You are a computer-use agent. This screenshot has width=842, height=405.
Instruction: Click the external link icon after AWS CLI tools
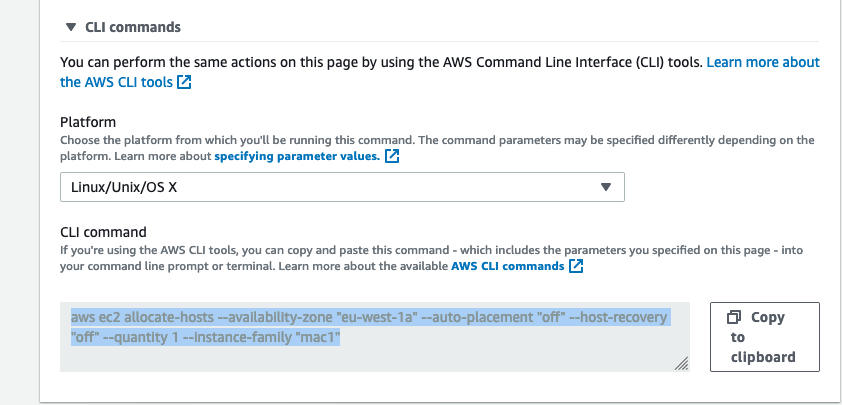click(x=184, y=82)
